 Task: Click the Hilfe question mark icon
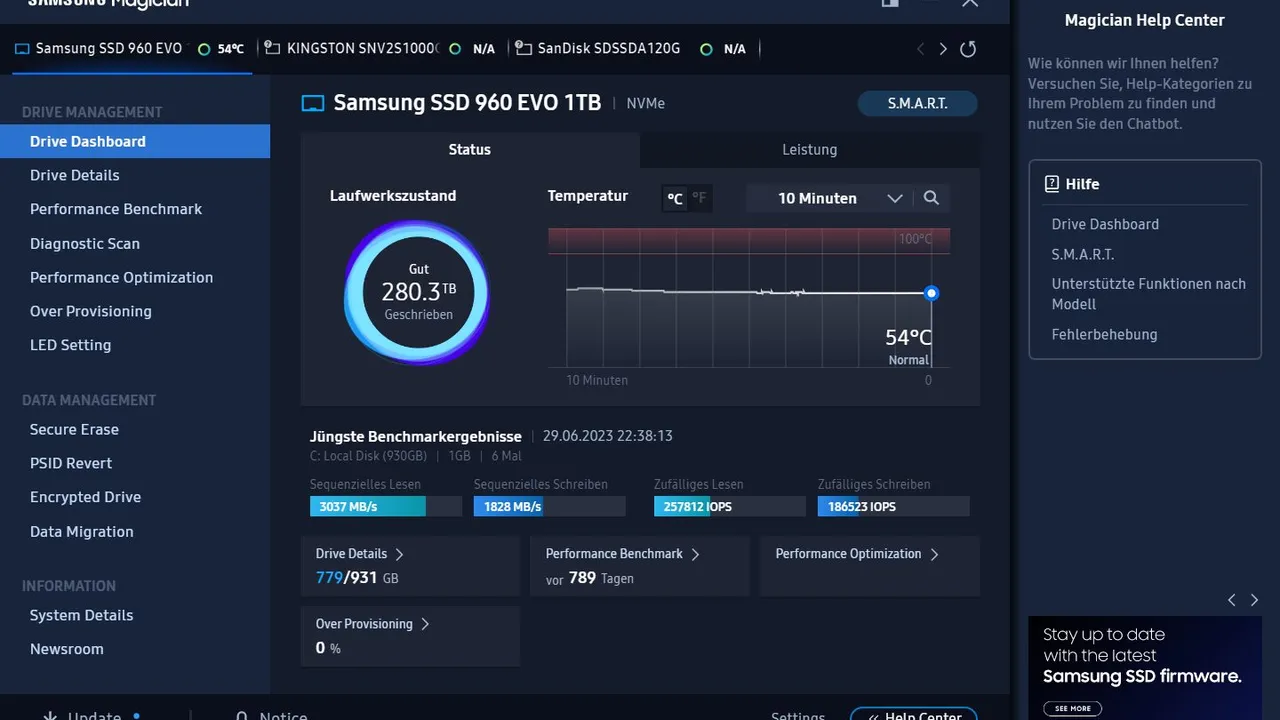(x=1051, y=184)
